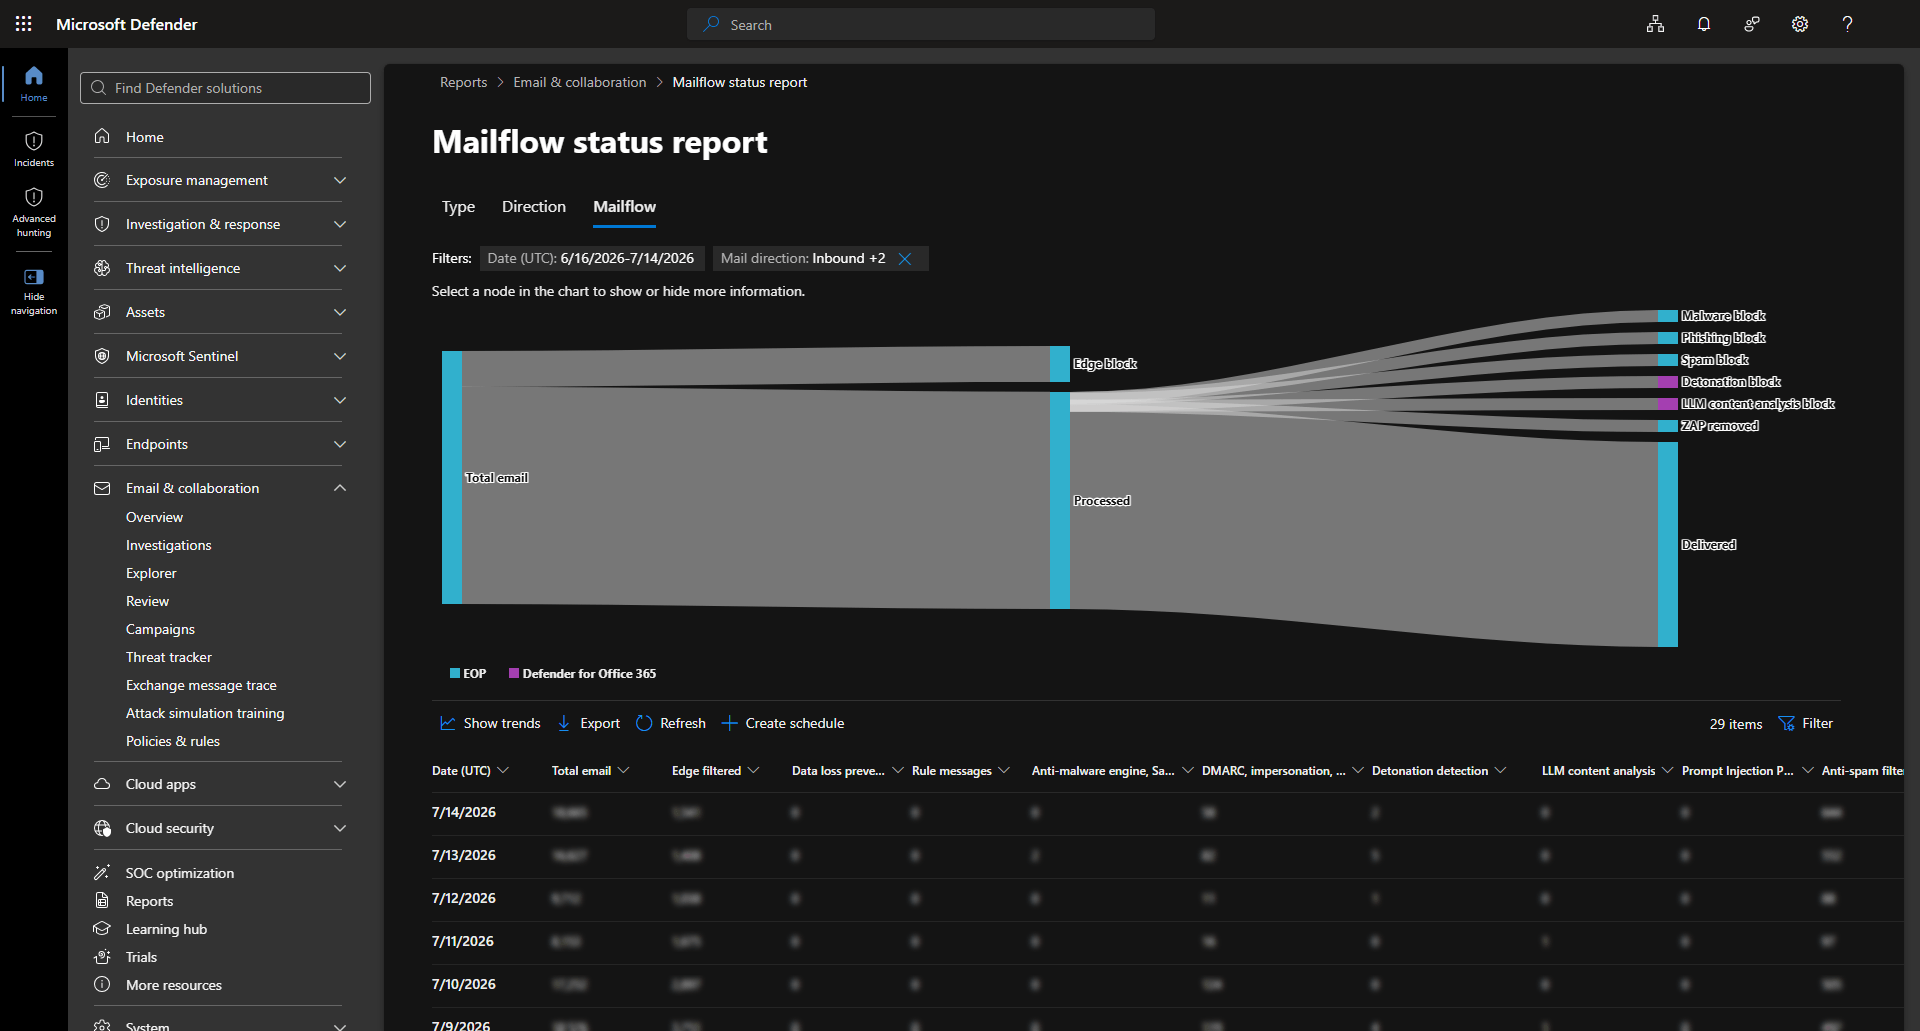Open Campaigns menu item
1920x1031 pixels.
coord(160,629)
